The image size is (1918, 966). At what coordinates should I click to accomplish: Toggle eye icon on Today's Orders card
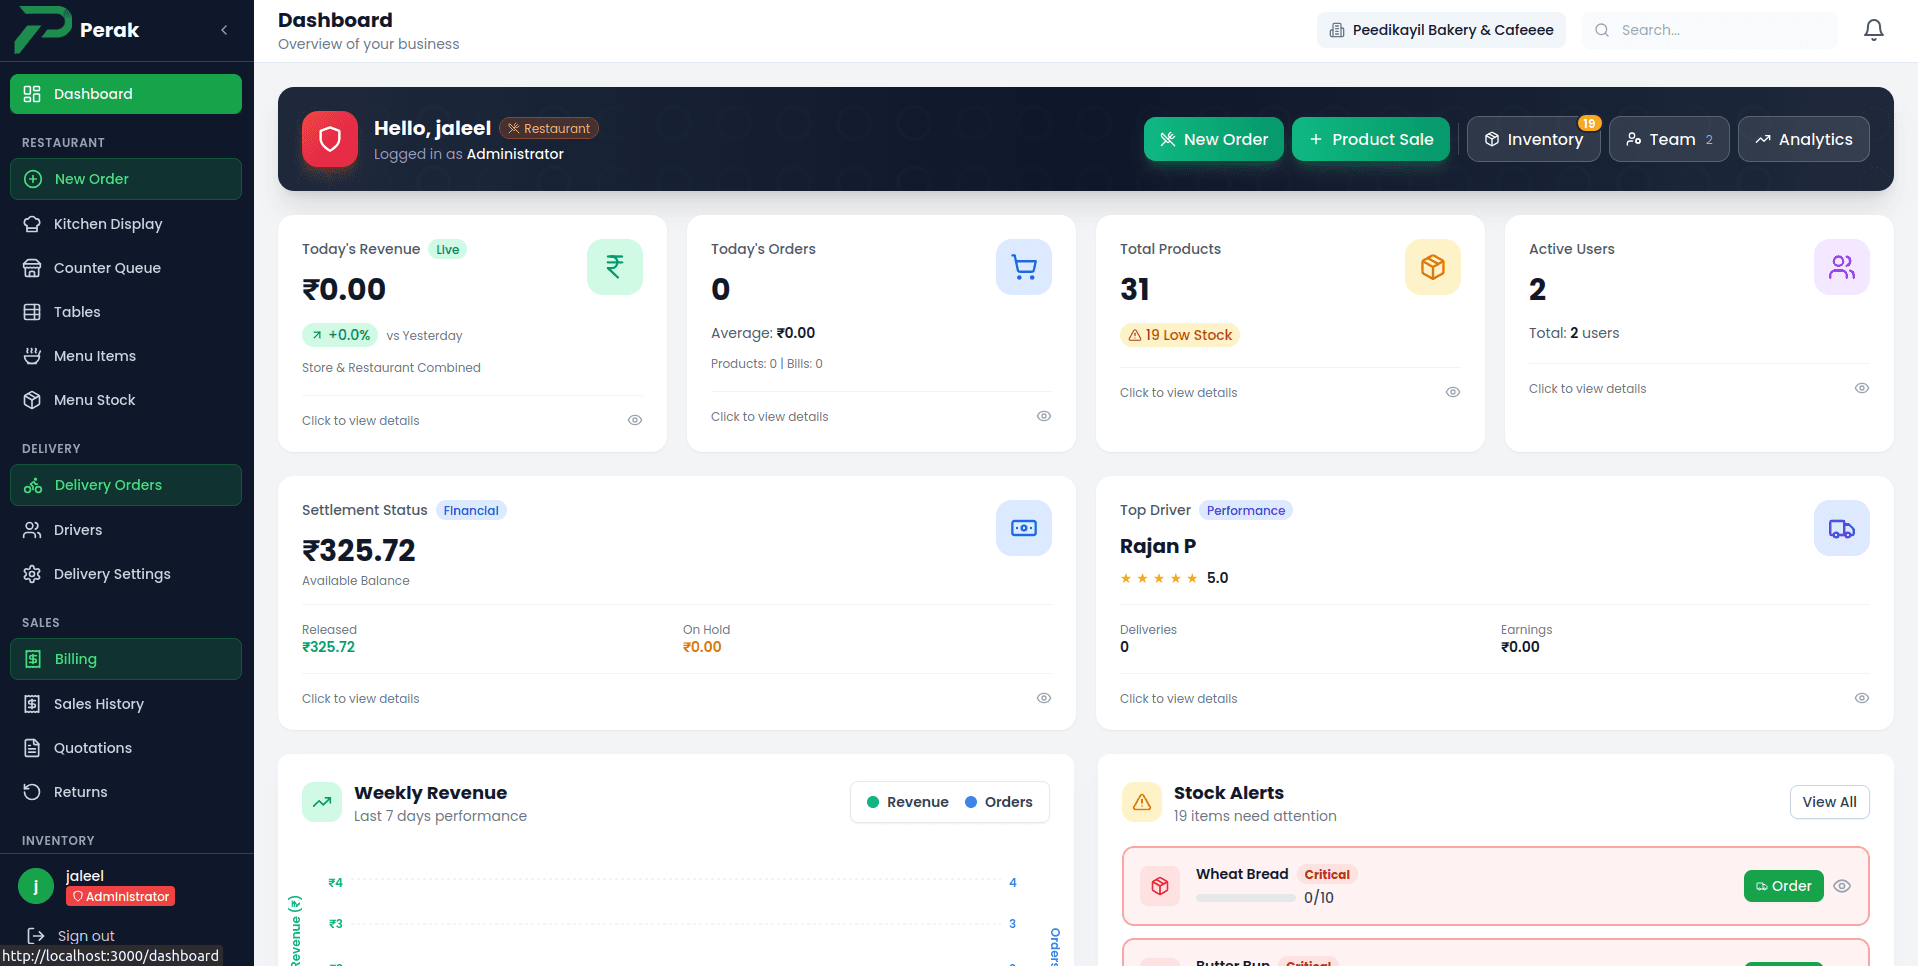coord(1044,416)
